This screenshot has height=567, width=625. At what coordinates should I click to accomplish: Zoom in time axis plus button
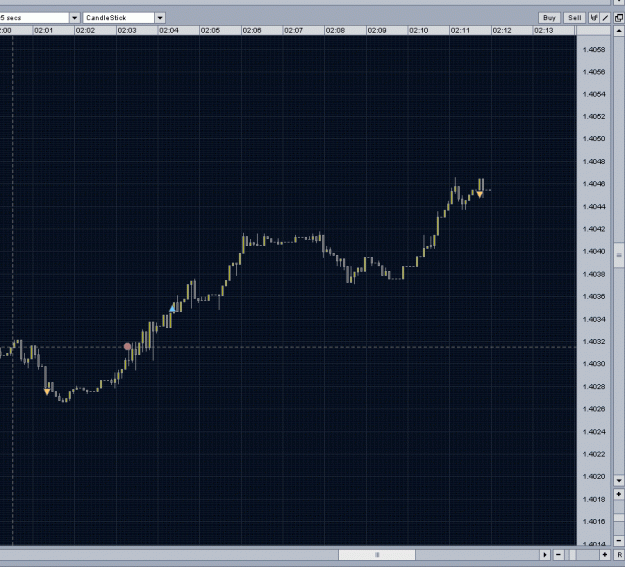605,555
